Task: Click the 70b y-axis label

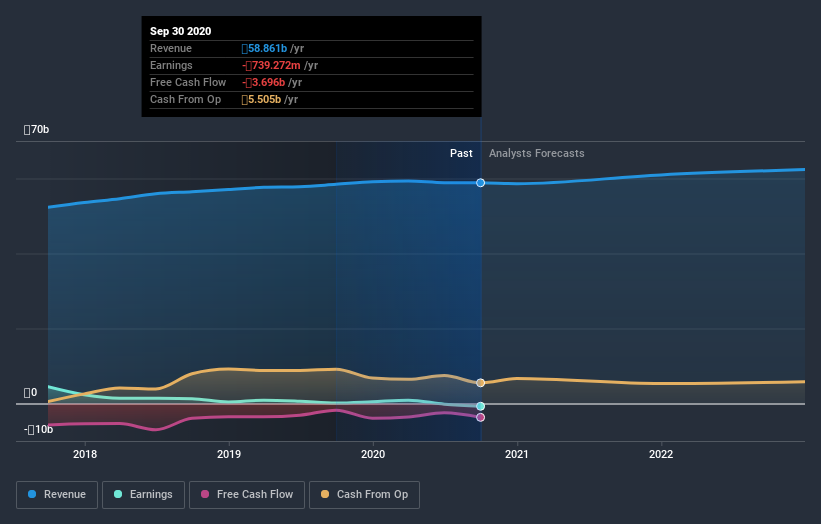Action: 36,129
